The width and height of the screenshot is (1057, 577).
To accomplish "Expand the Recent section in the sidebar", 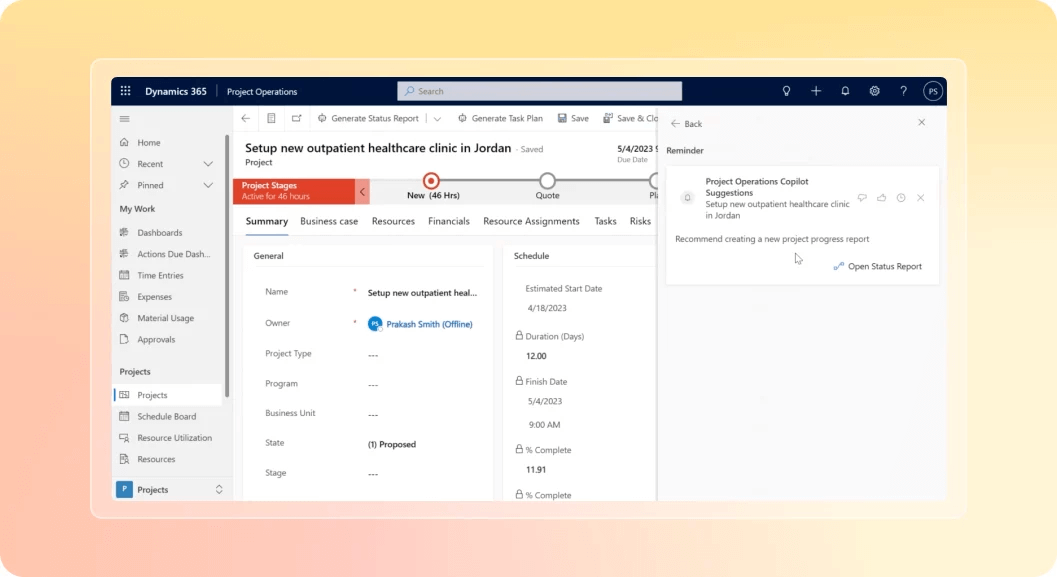I will (x=207, y=163).
